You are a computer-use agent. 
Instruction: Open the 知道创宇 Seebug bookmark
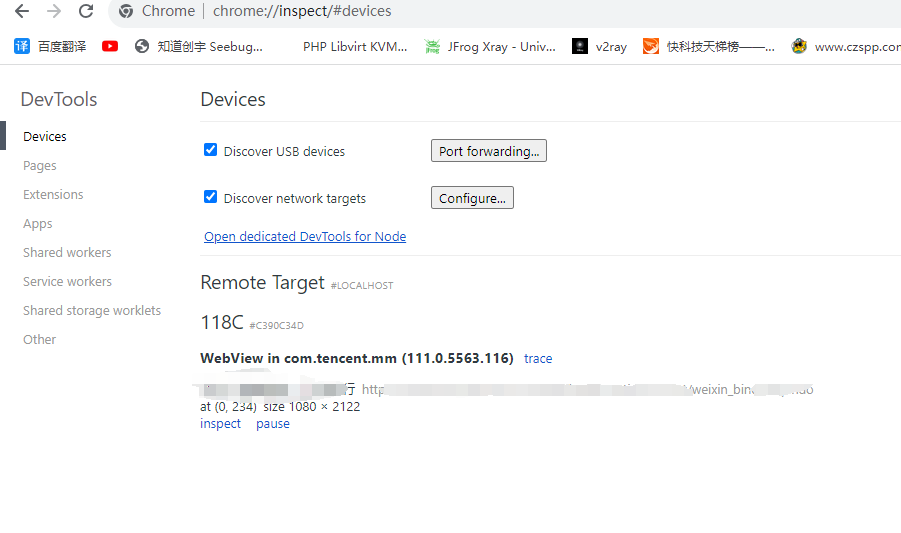199,46
